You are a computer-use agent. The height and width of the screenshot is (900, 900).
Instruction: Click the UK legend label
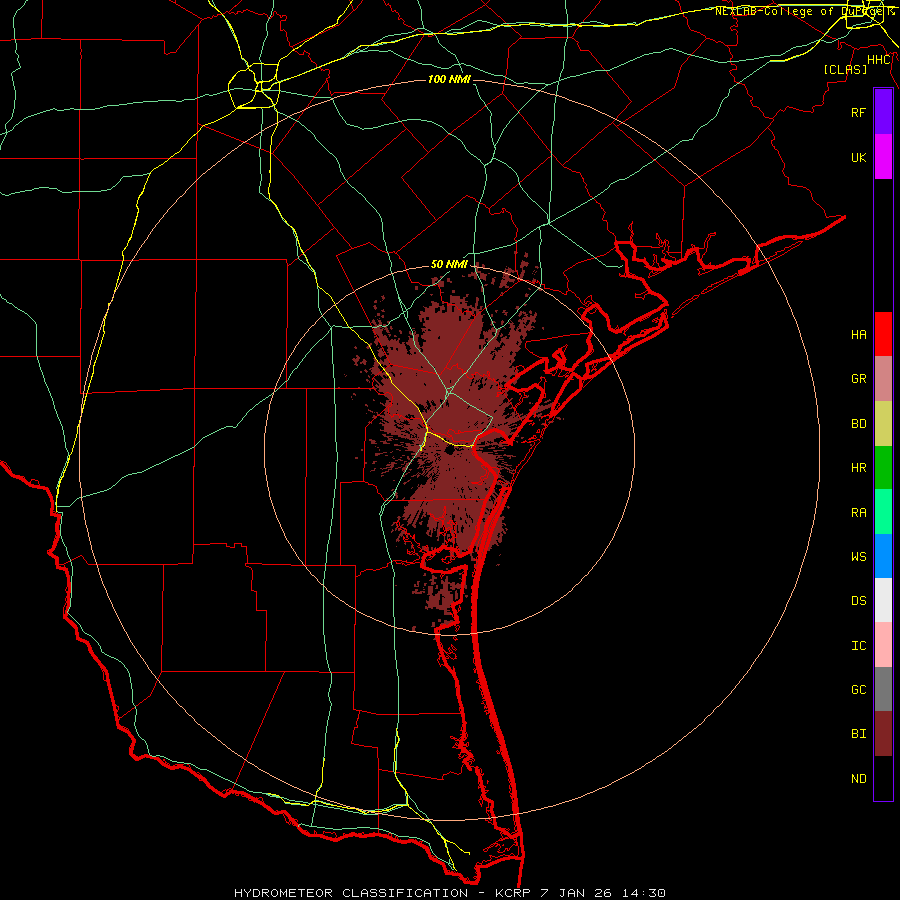click(x=859, y=157)
